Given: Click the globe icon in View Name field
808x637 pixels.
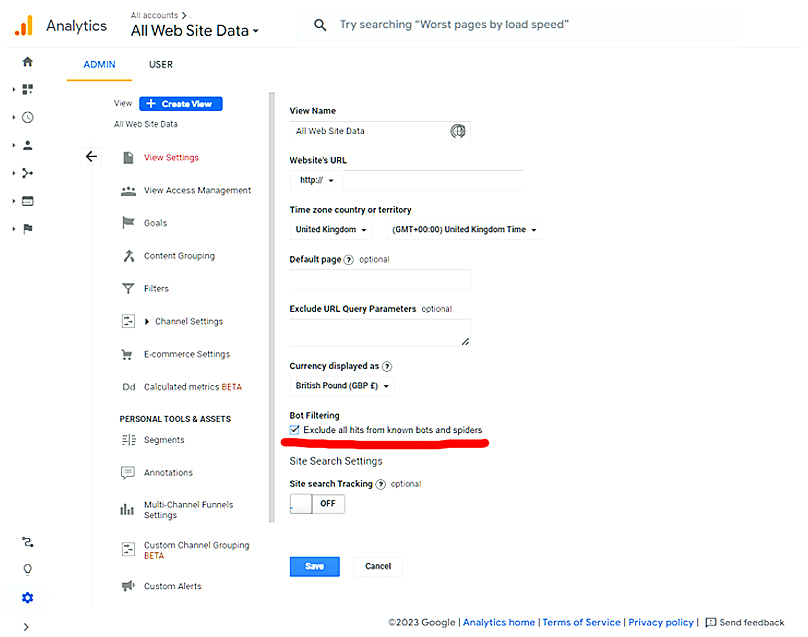Looking at the screenshot, I should point(458,131).
